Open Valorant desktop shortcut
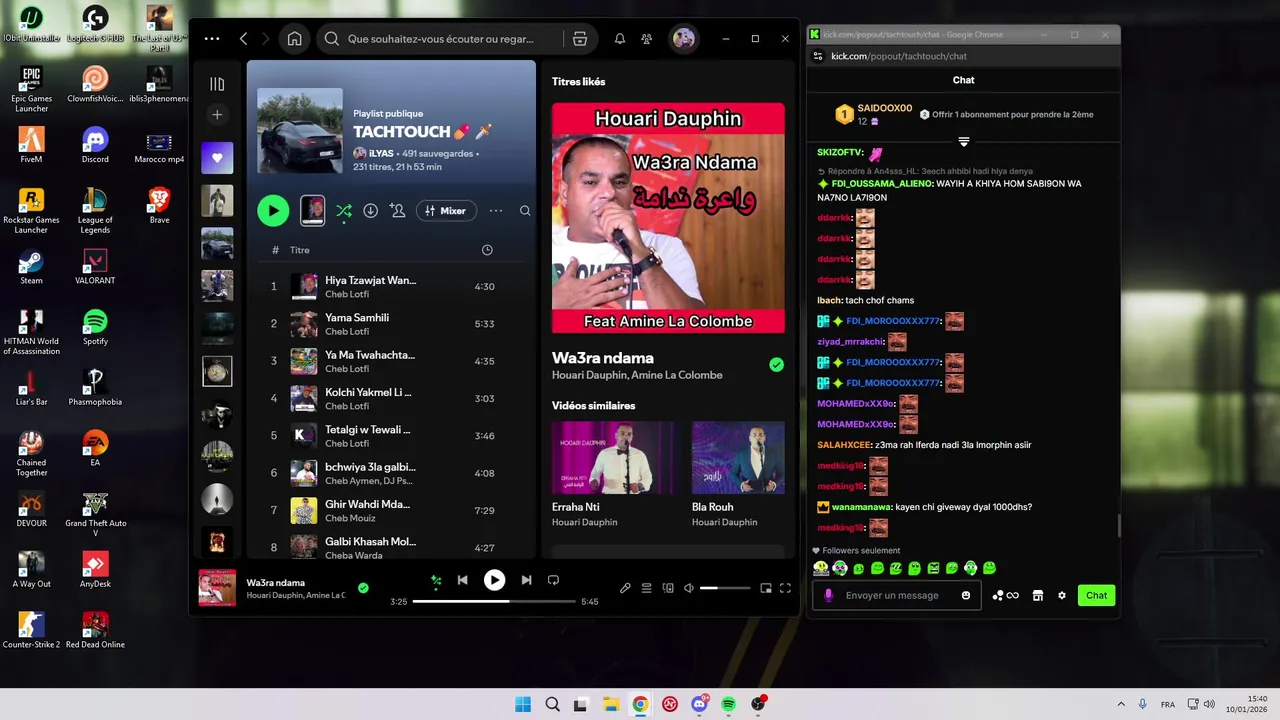The image size is (1280, 720). 95,267
